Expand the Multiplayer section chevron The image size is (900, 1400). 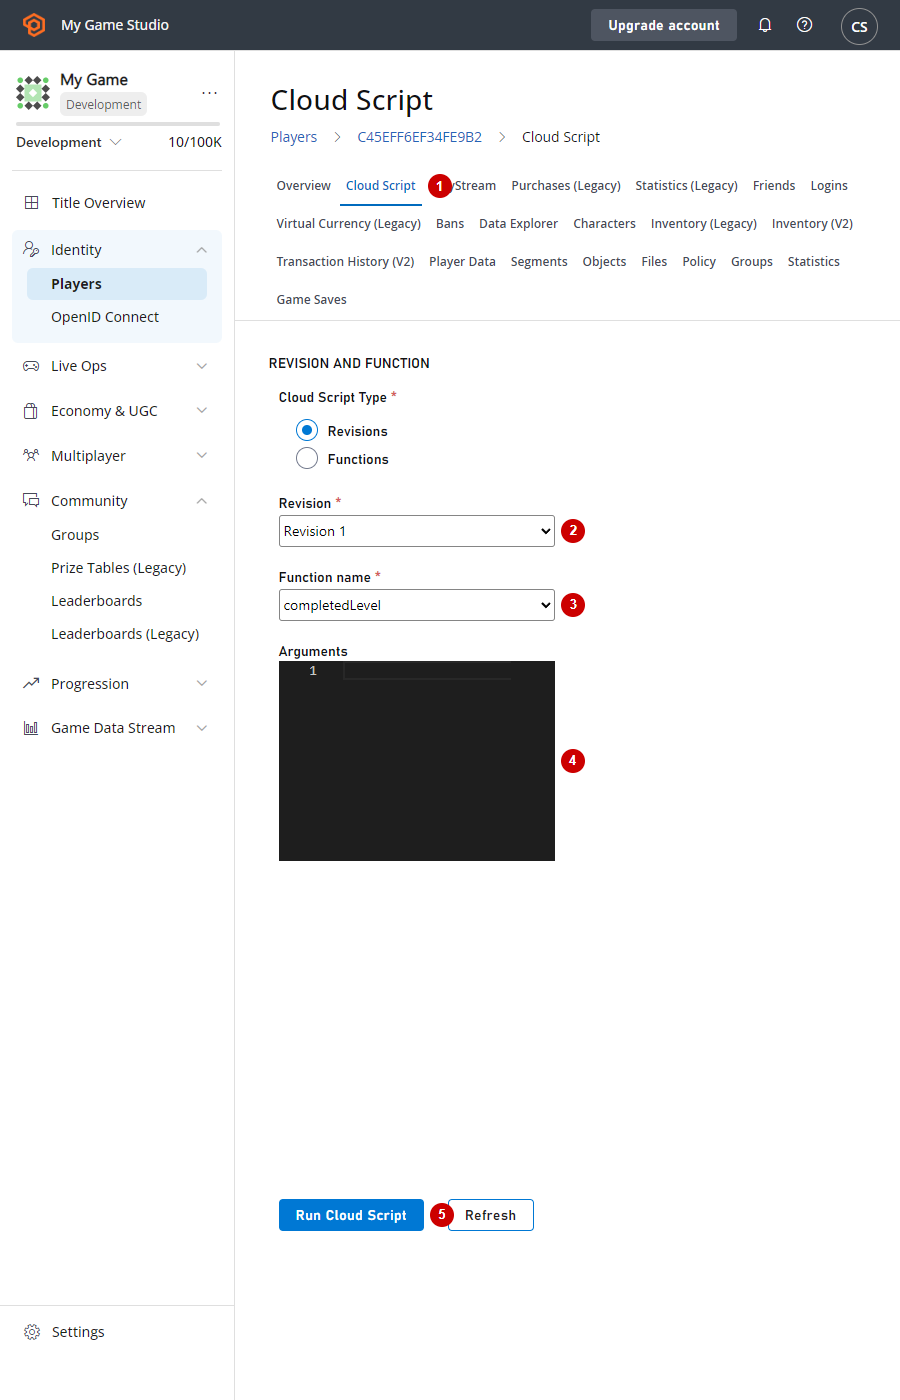tap(202, 456)
